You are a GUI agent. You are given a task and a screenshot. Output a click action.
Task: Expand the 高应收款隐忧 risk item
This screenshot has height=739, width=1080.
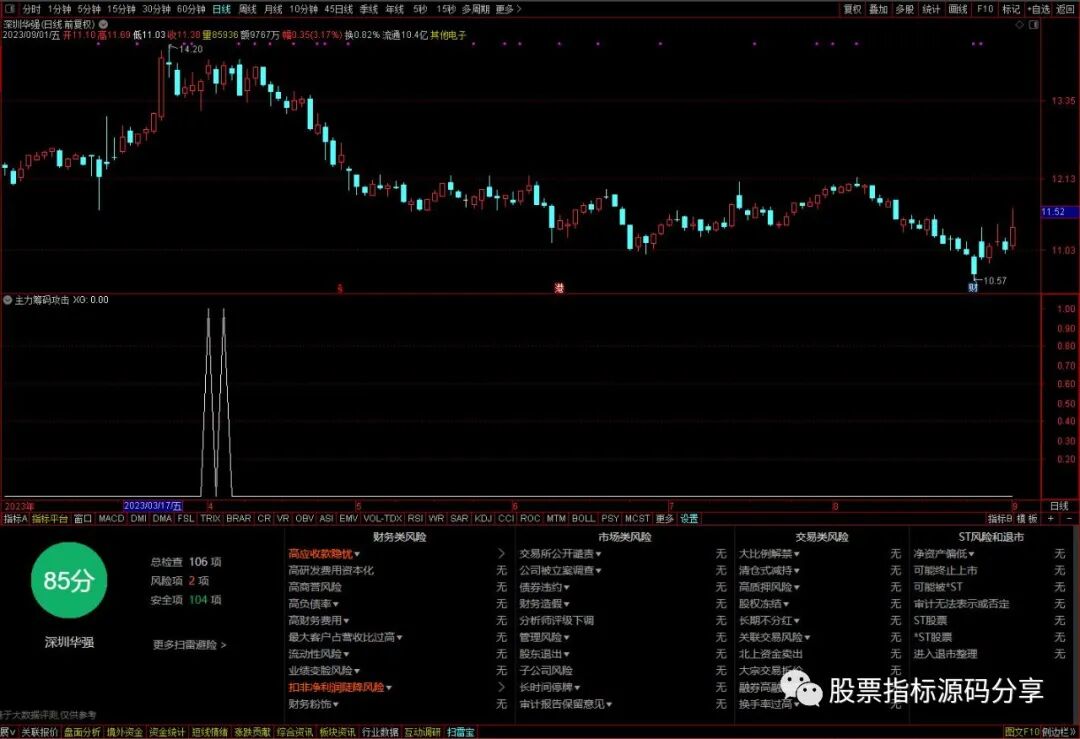[x=324, y=554]
